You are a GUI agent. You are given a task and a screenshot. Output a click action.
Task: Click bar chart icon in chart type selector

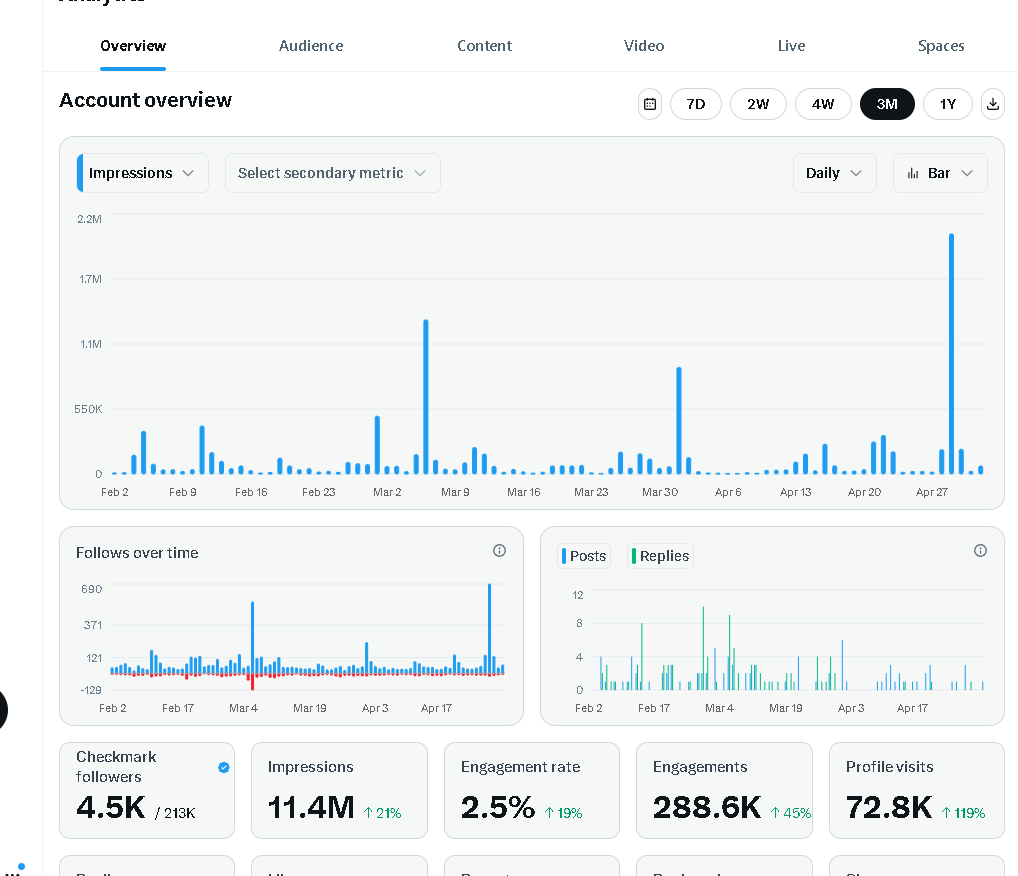[913, 173]
